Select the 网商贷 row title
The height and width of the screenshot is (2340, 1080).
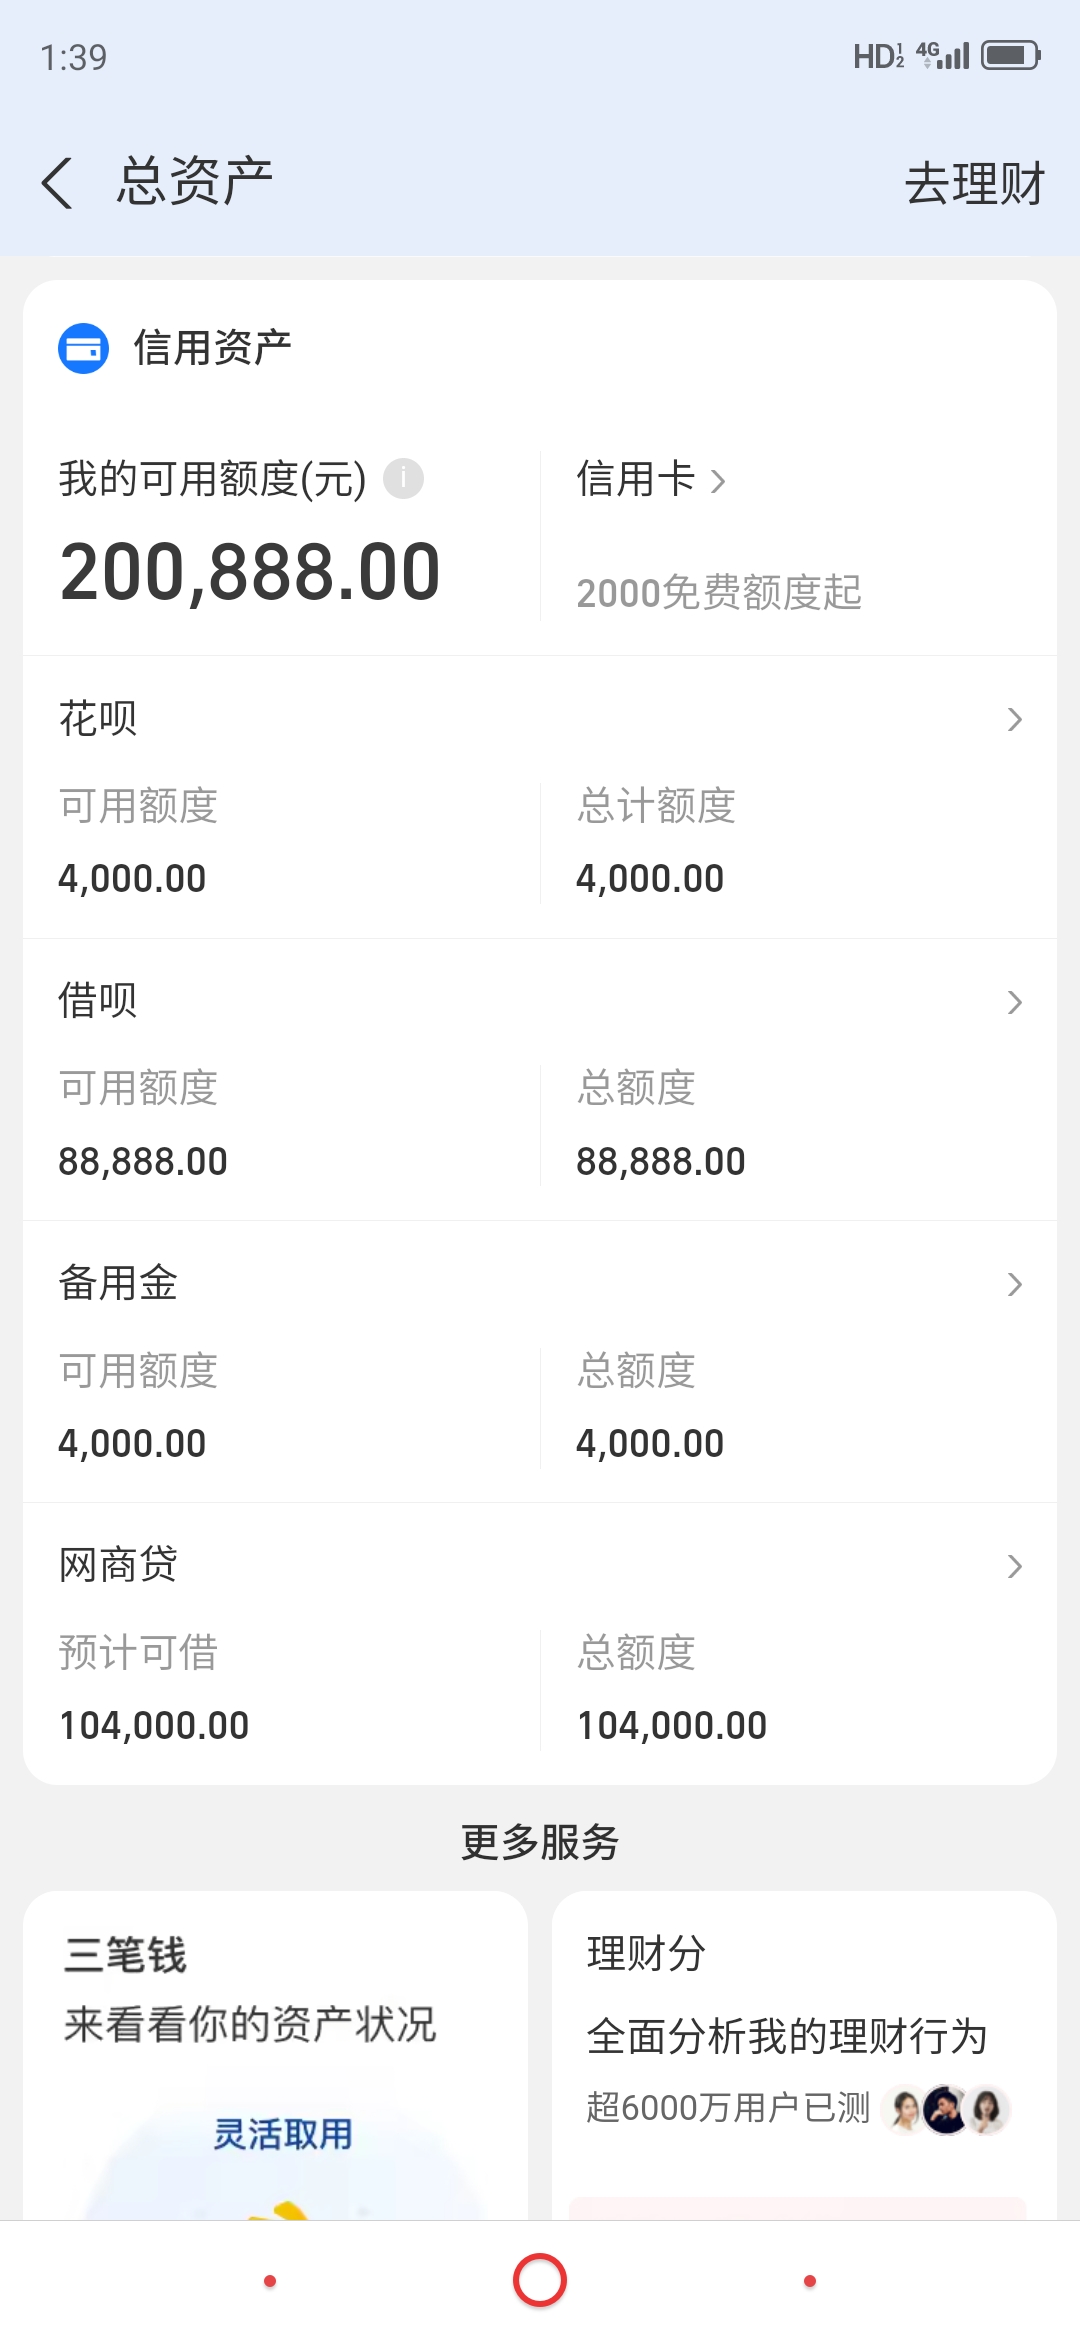[x=118, y=1564]
